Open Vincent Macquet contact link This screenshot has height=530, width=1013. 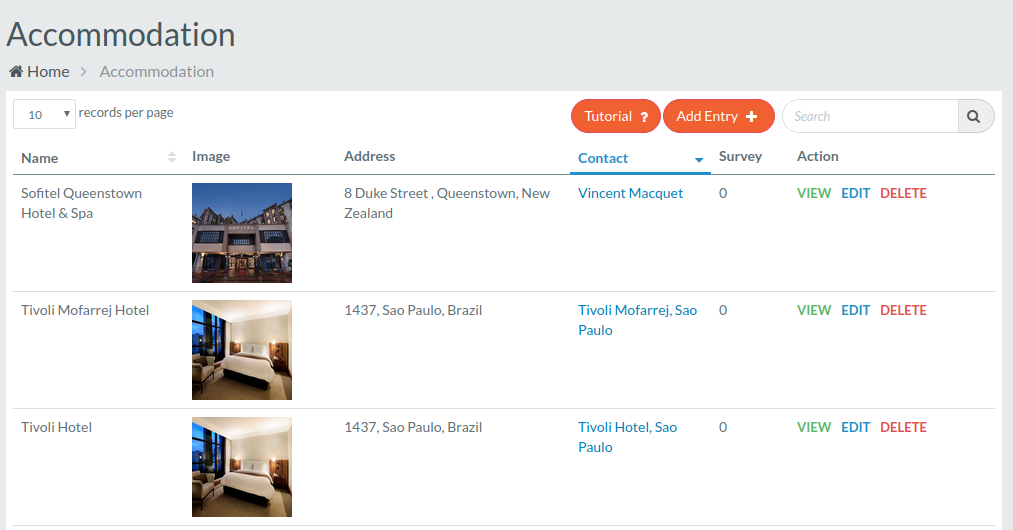click(x=630, y=193)
